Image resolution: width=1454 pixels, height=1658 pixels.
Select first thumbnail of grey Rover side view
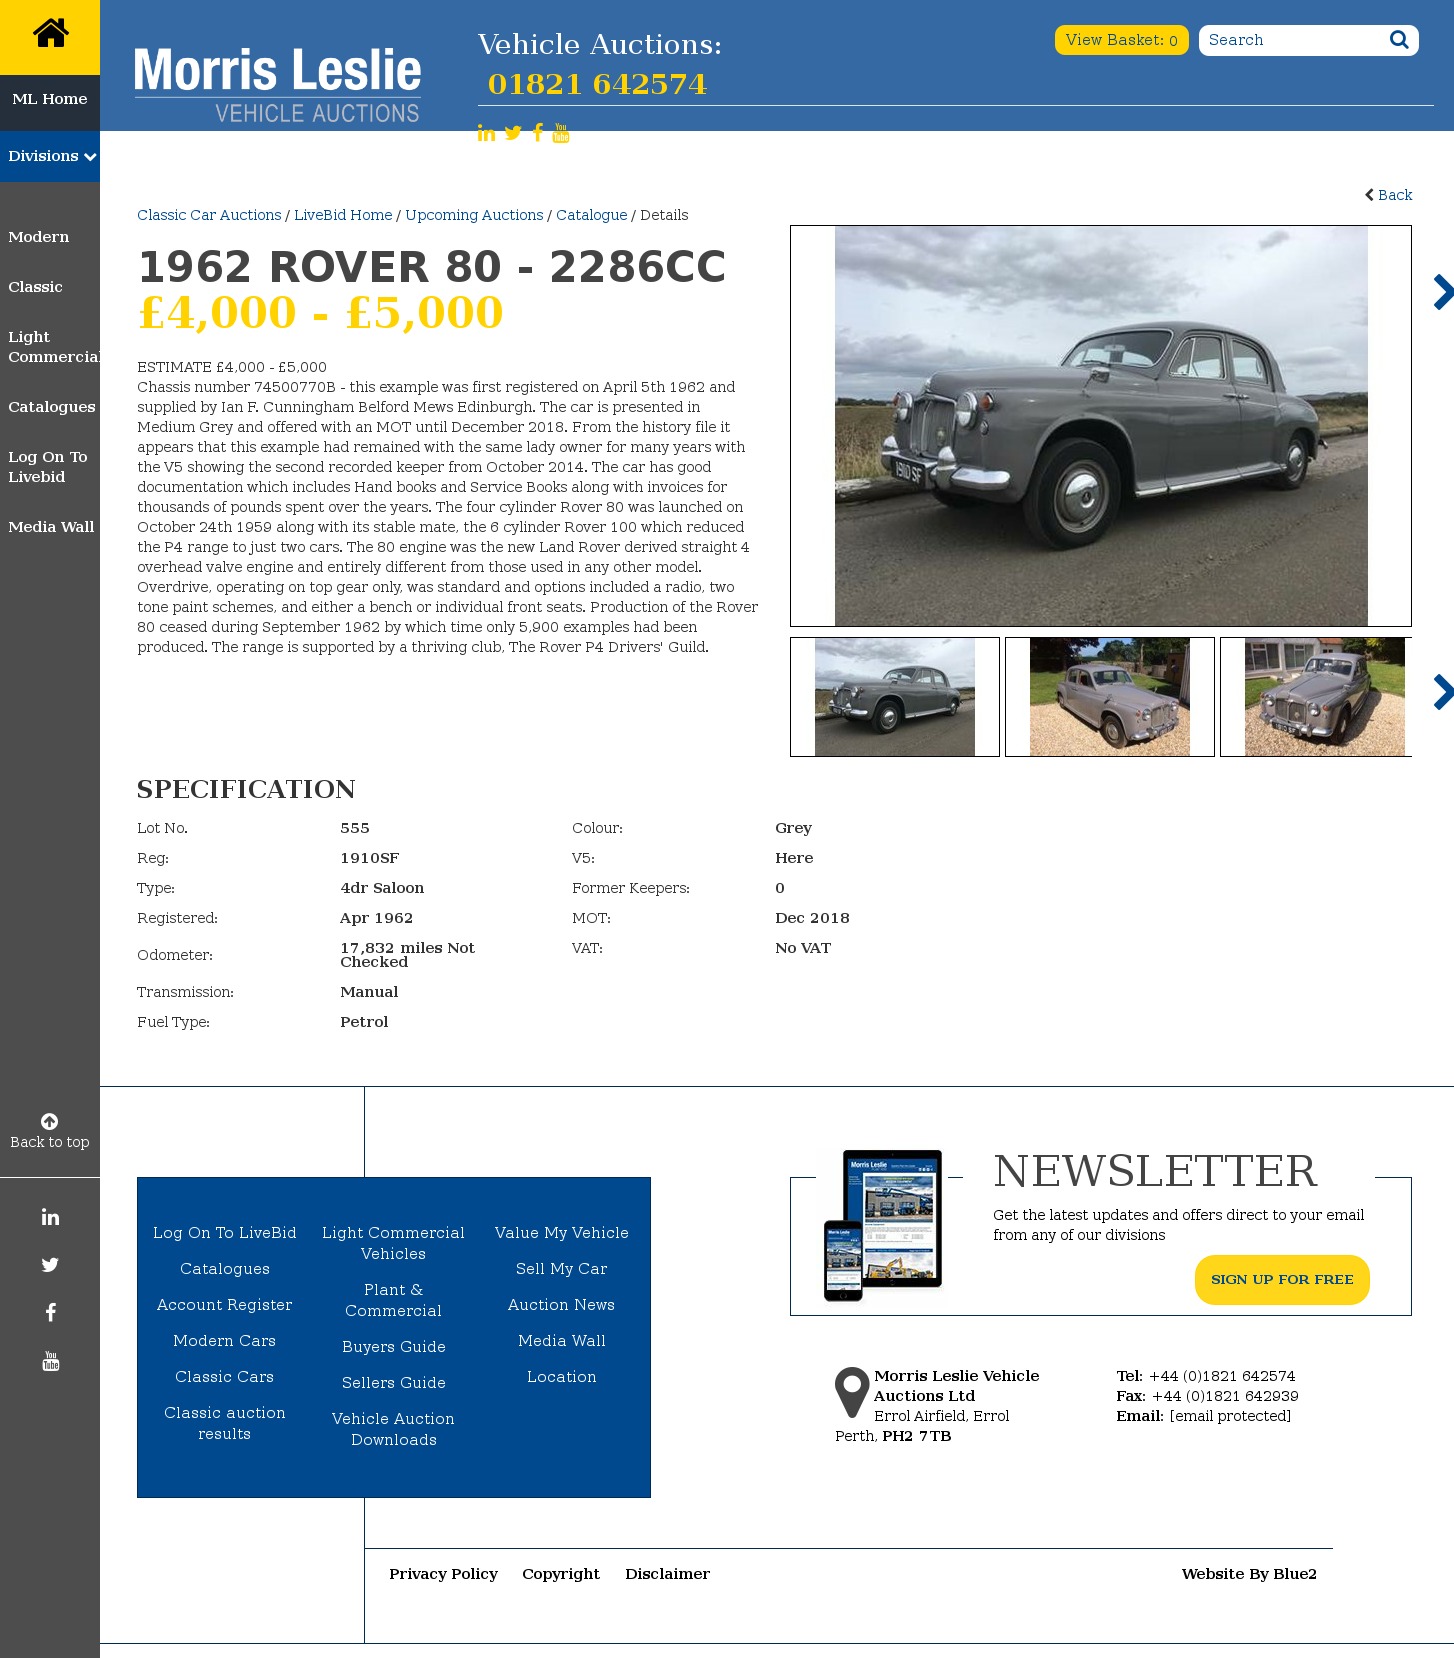click(x=895, y=697)
